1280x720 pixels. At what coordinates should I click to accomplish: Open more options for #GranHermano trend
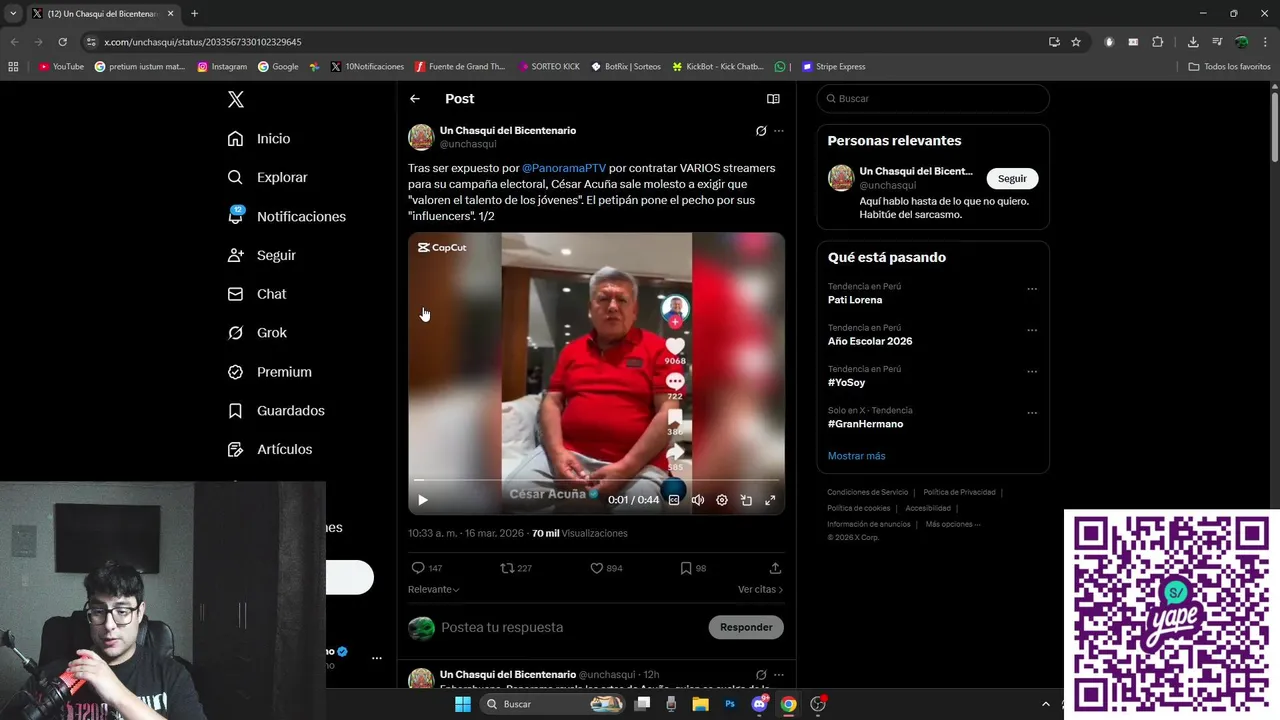(x=1032, y=412)
